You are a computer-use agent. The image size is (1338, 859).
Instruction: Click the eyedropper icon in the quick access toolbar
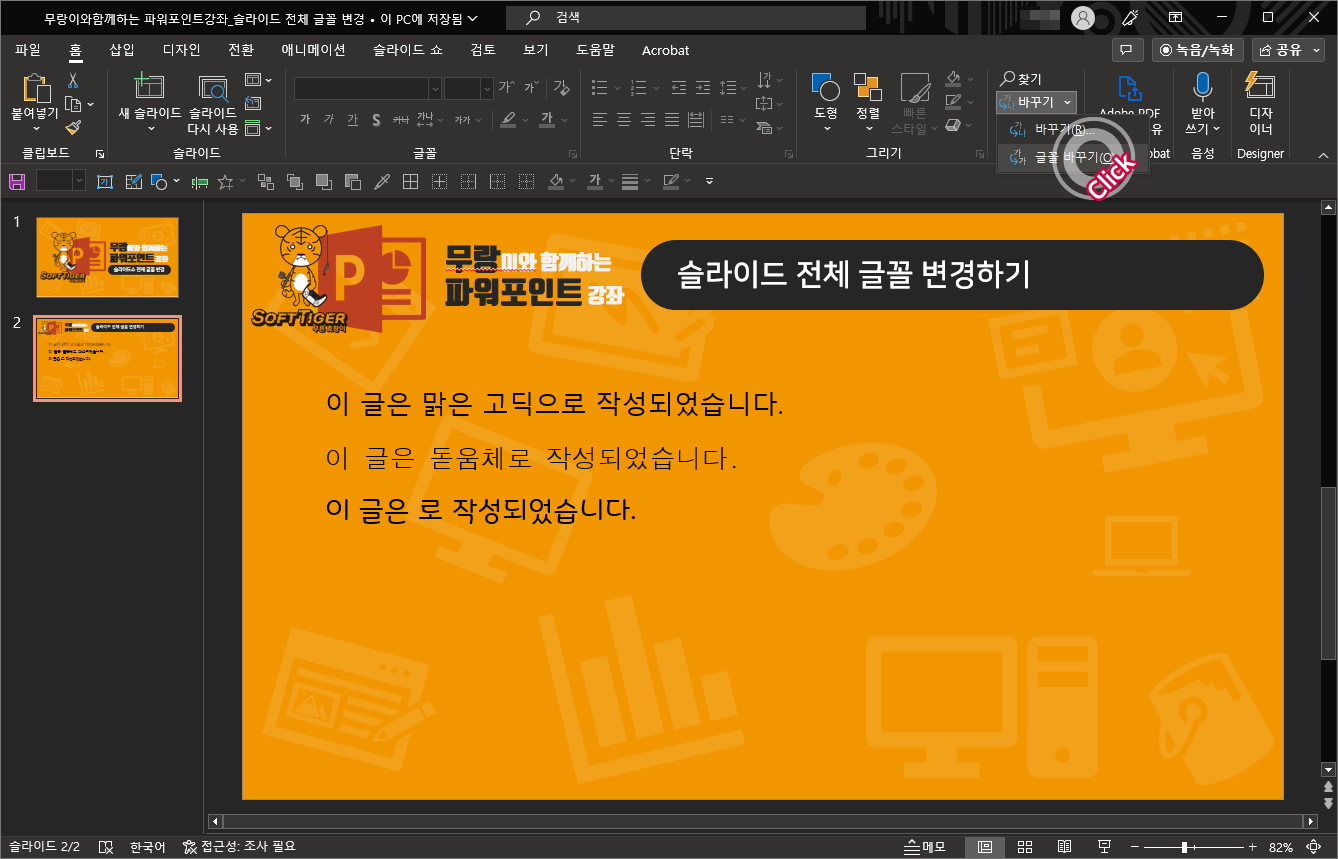pos(383,181)
